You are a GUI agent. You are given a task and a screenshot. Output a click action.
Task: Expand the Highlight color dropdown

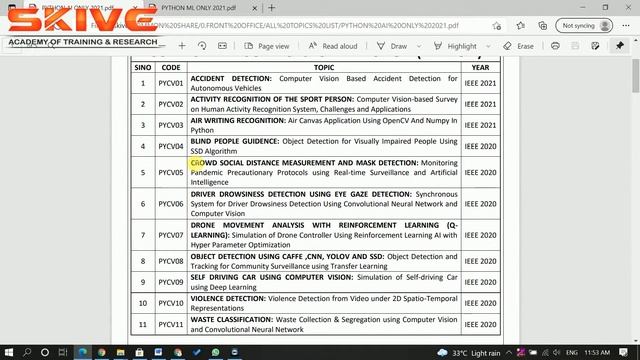point(488,46)
